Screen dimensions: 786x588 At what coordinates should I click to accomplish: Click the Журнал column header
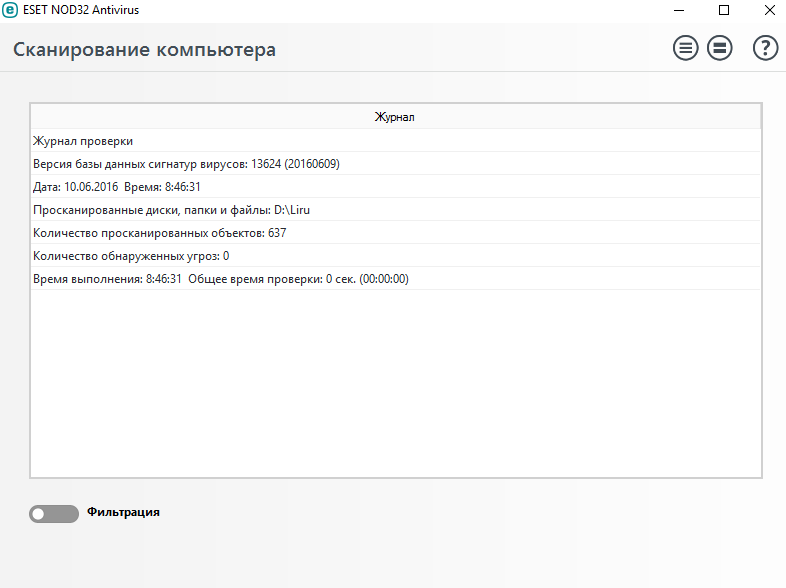tap(395, 117)
